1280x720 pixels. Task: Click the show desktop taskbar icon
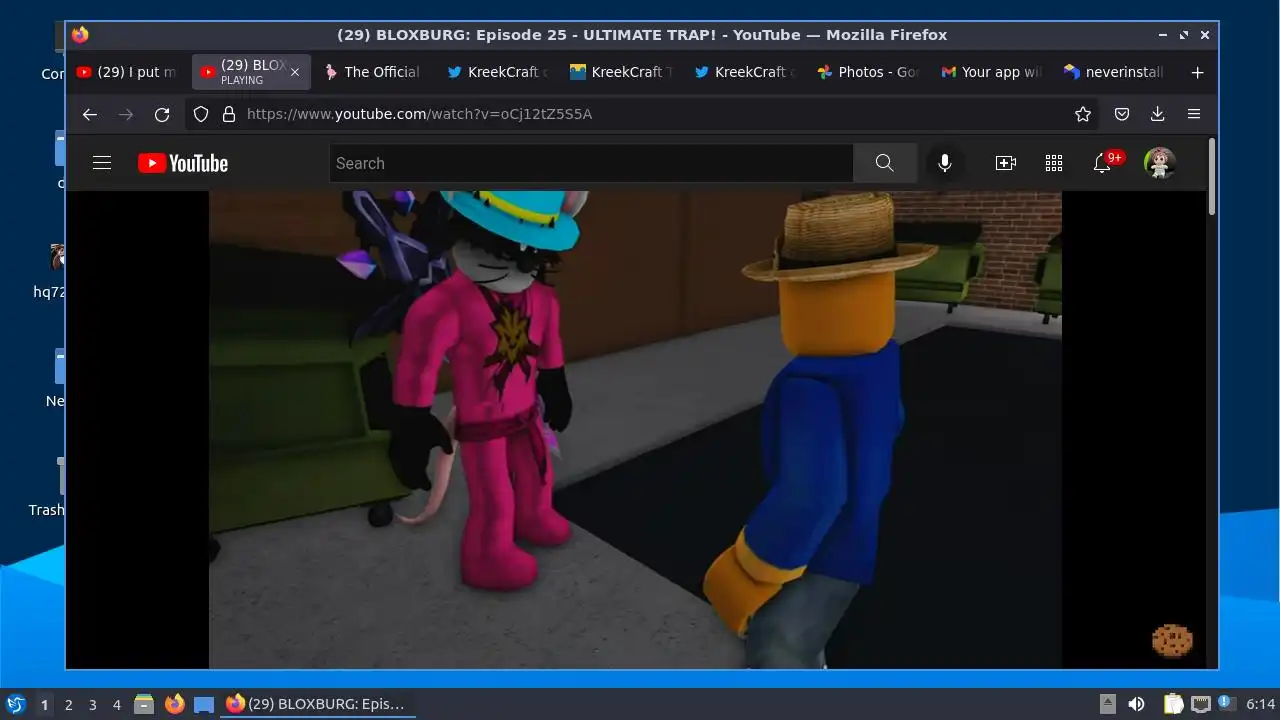coord(204,704)
